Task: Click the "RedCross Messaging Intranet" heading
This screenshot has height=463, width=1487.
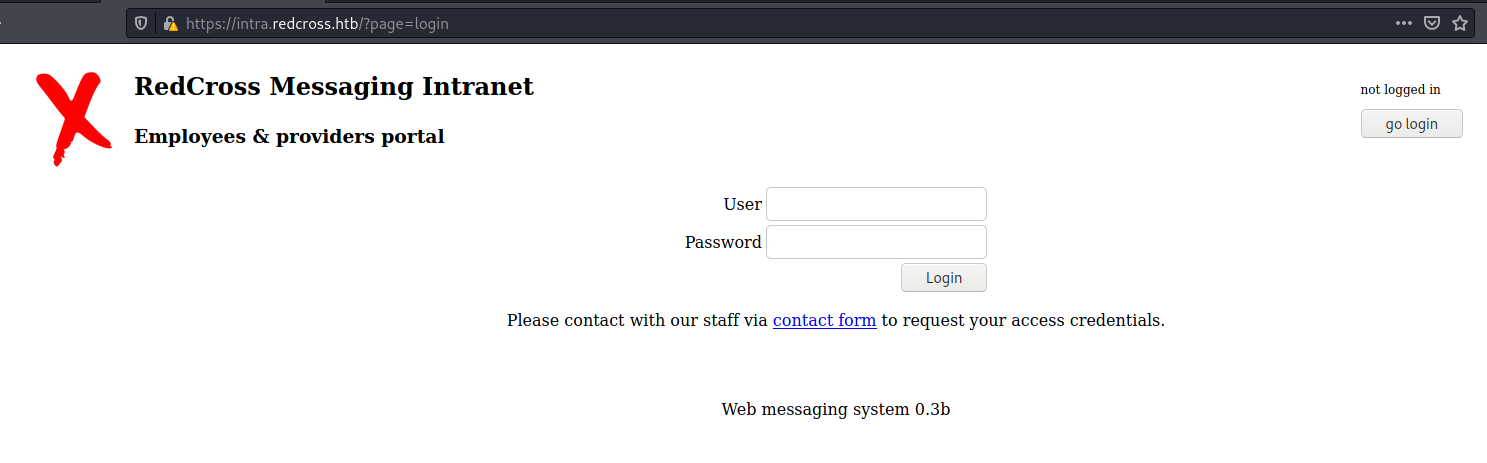Action: [x=334, y=87]
